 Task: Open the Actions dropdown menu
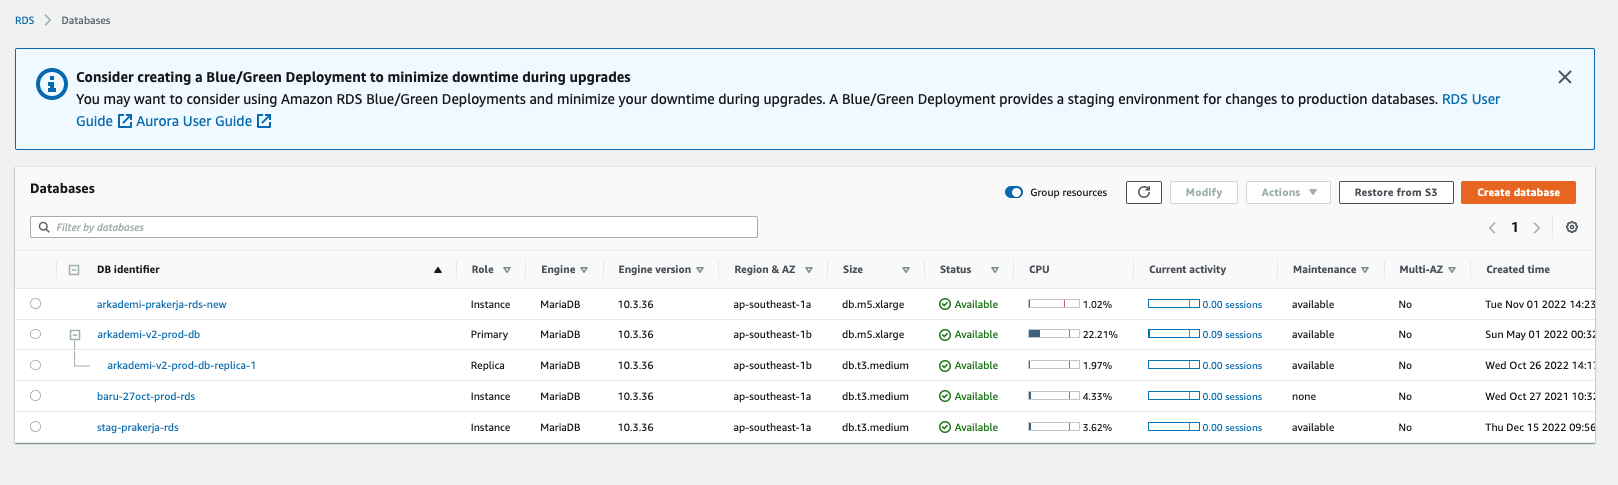point(1288,192)
